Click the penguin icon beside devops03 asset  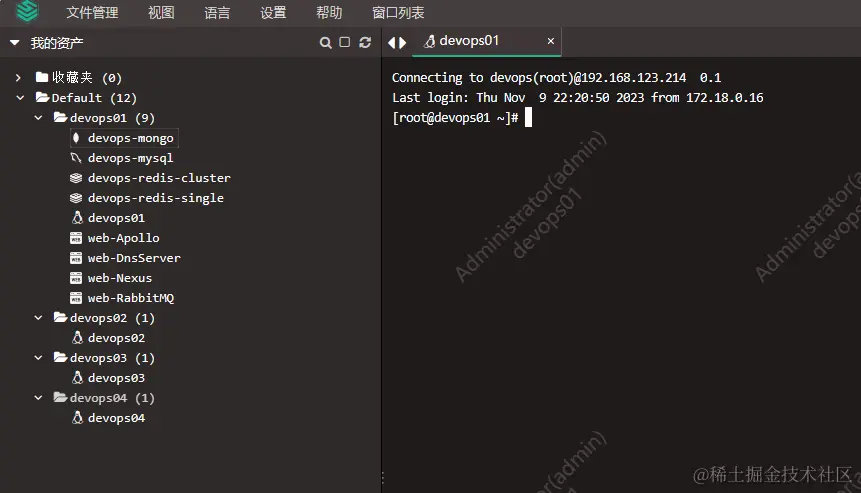coord(77,378)
